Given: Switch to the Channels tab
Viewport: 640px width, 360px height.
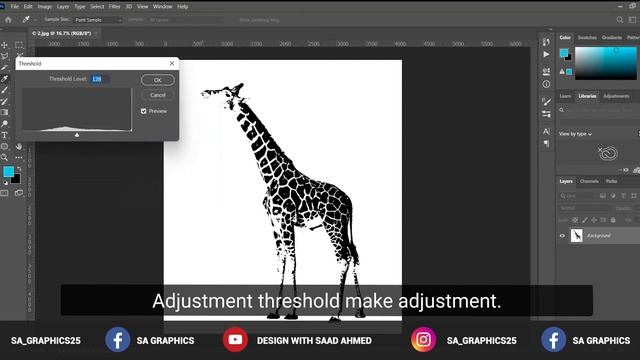Looking at the screenshot, I should tap(589, 181).
